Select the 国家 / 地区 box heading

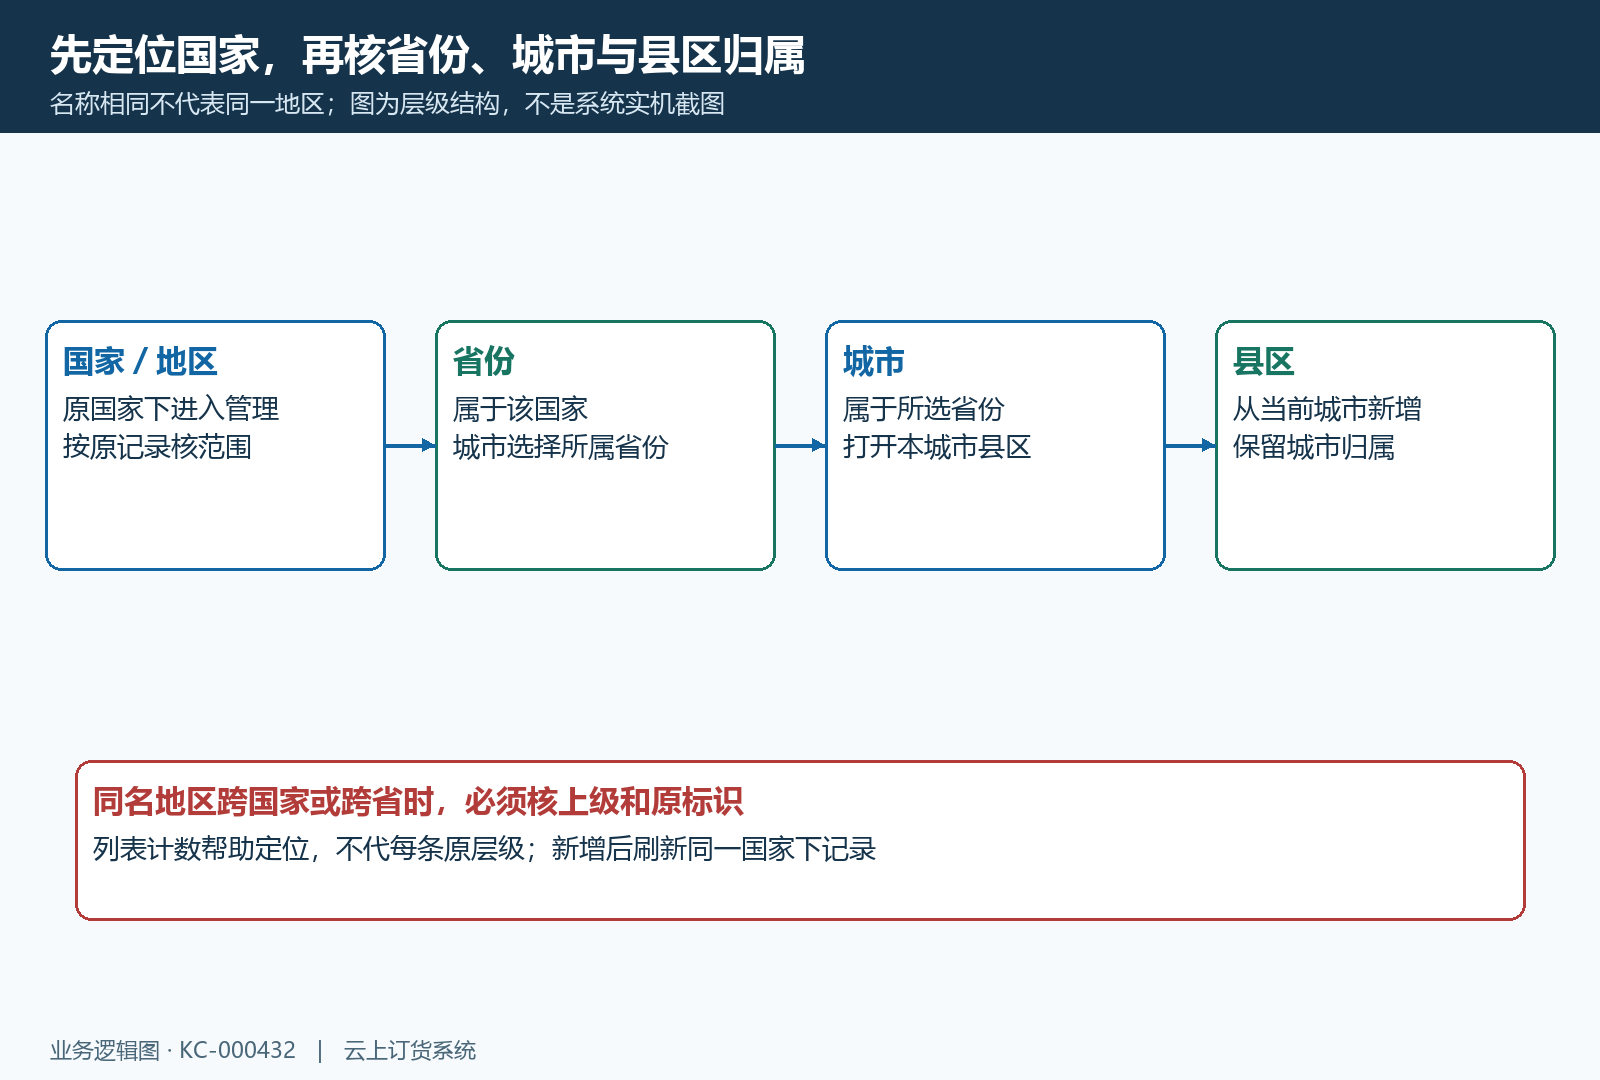point(140,361)
